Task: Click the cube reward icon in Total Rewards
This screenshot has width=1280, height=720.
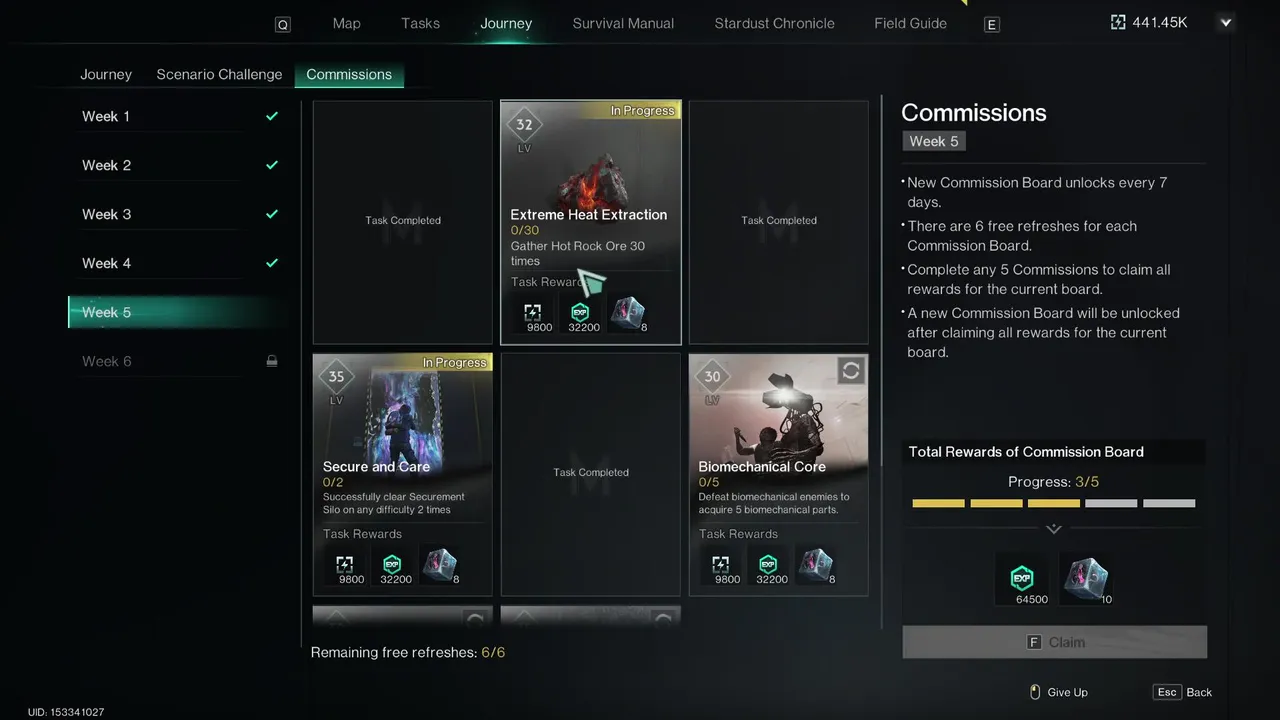Action: pos(1086,578)
